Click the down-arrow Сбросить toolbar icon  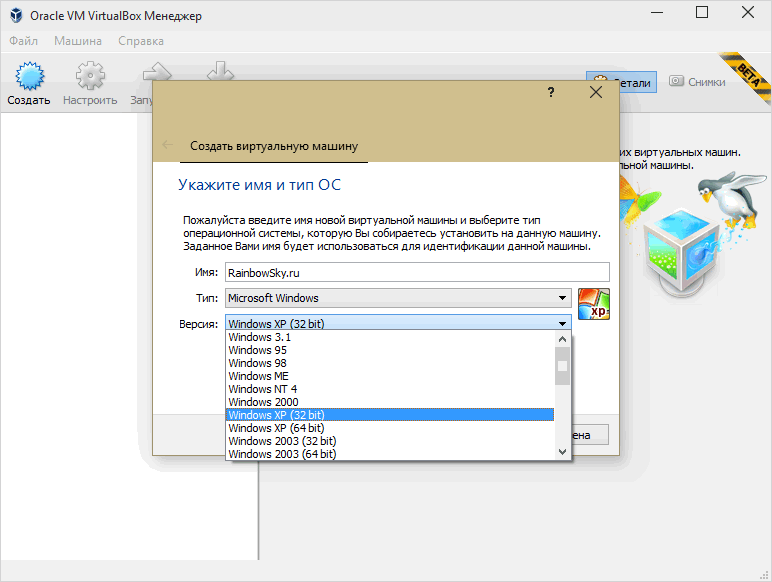[x=220, y=71]
